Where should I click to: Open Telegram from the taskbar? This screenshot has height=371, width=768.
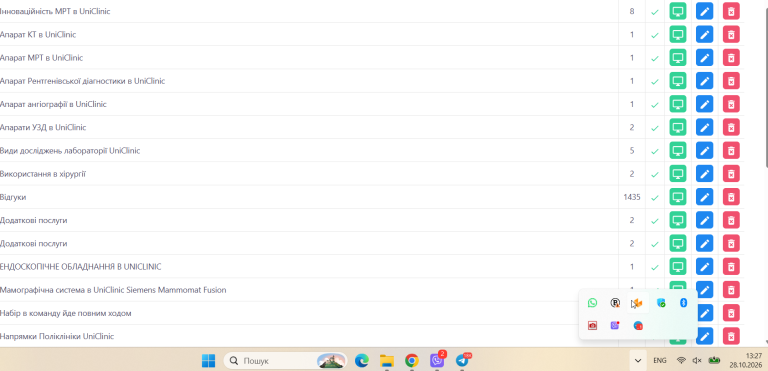point(462,361)
